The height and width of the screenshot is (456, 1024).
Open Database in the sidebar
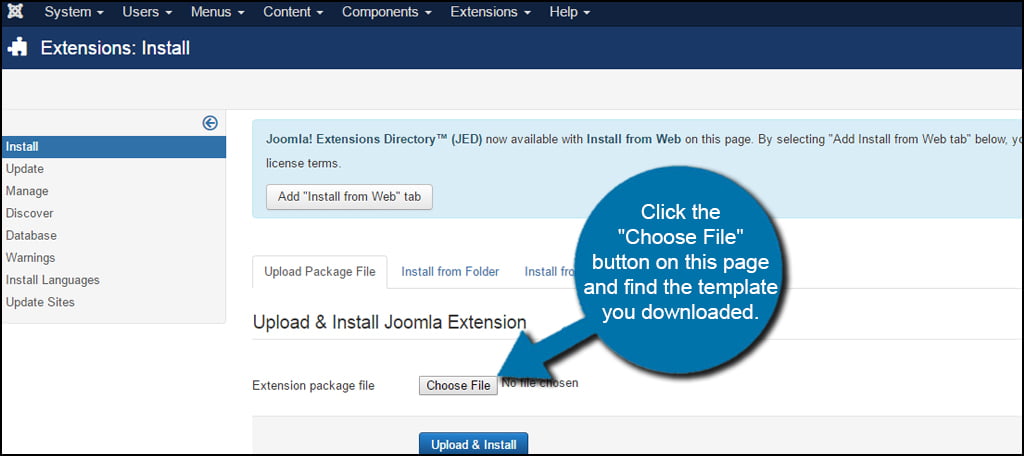pos(31,235)
